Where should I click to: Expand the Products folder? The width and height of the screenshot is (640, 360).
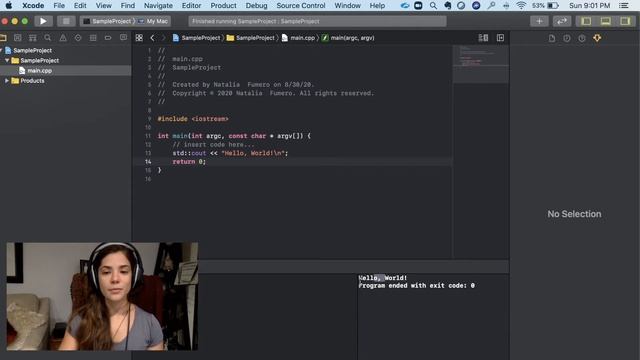coord(7,81)
